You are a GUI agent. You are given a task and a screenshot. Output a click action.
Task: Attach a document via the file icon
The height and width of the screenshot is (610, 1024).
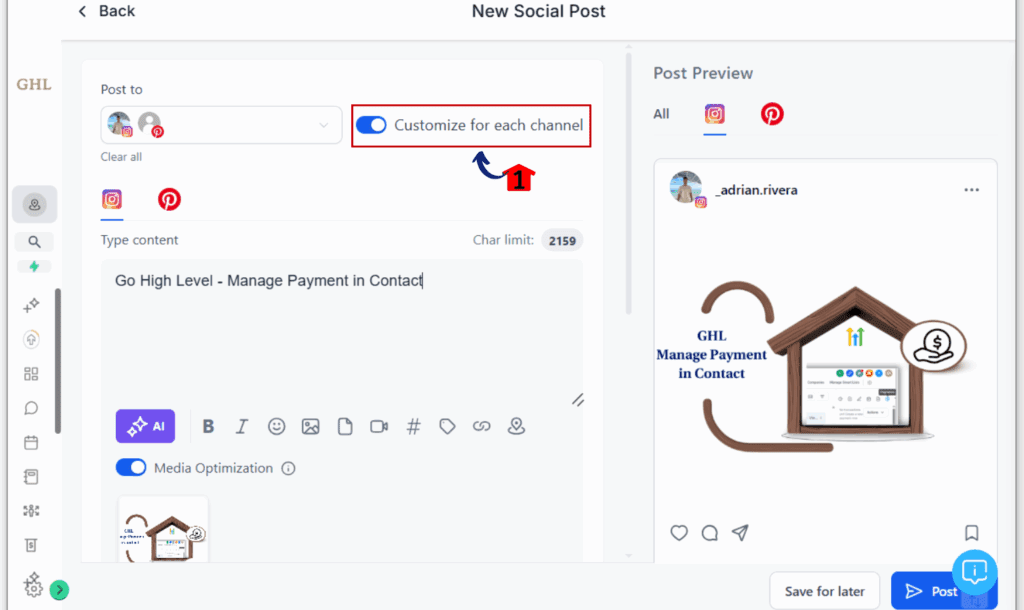[x=345, y=426]
